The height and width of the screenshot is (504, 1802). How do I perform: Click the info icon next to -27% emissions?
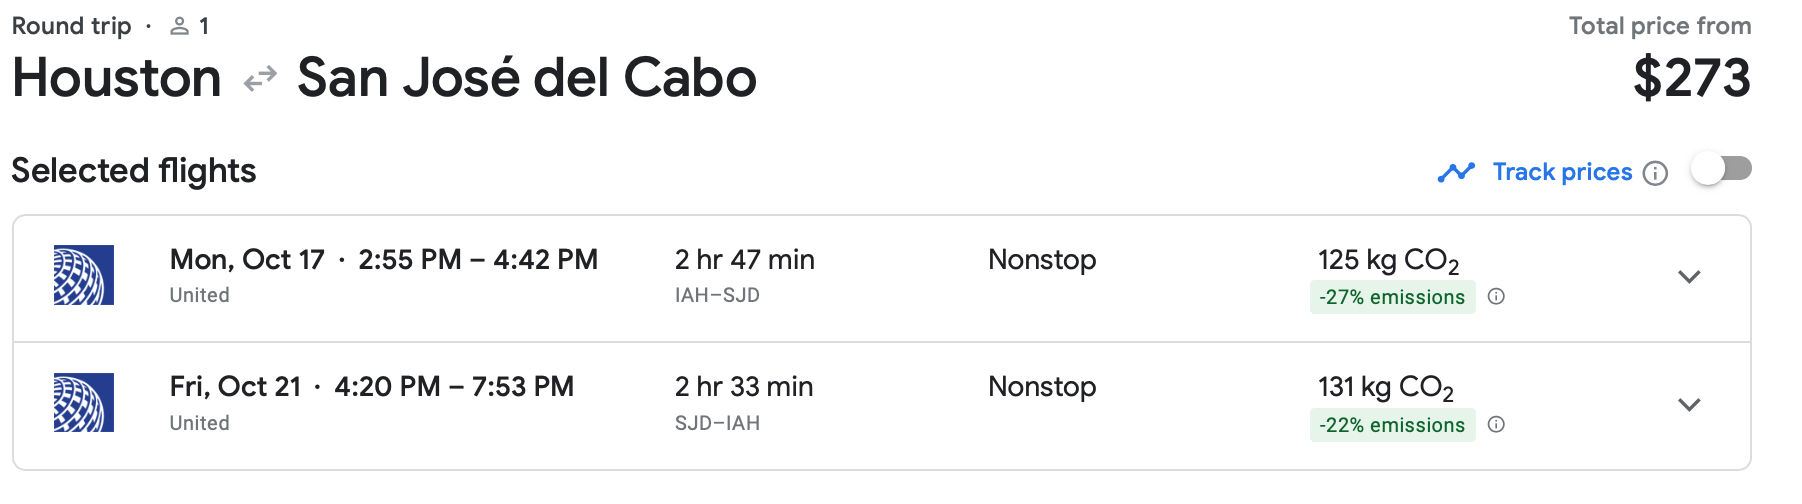(1496, 297)
